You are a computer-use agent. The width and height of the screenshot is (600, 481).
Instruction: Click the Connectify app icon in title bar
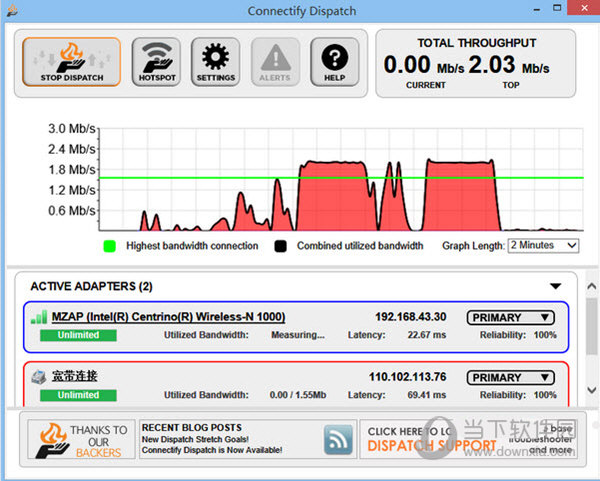click(12, 10)
